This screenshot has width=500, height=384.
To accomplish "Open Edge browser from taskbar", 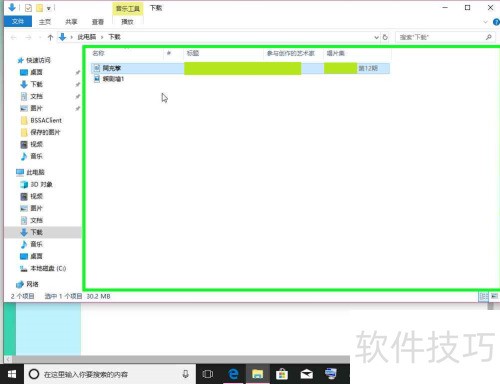I will coord(233,374).
